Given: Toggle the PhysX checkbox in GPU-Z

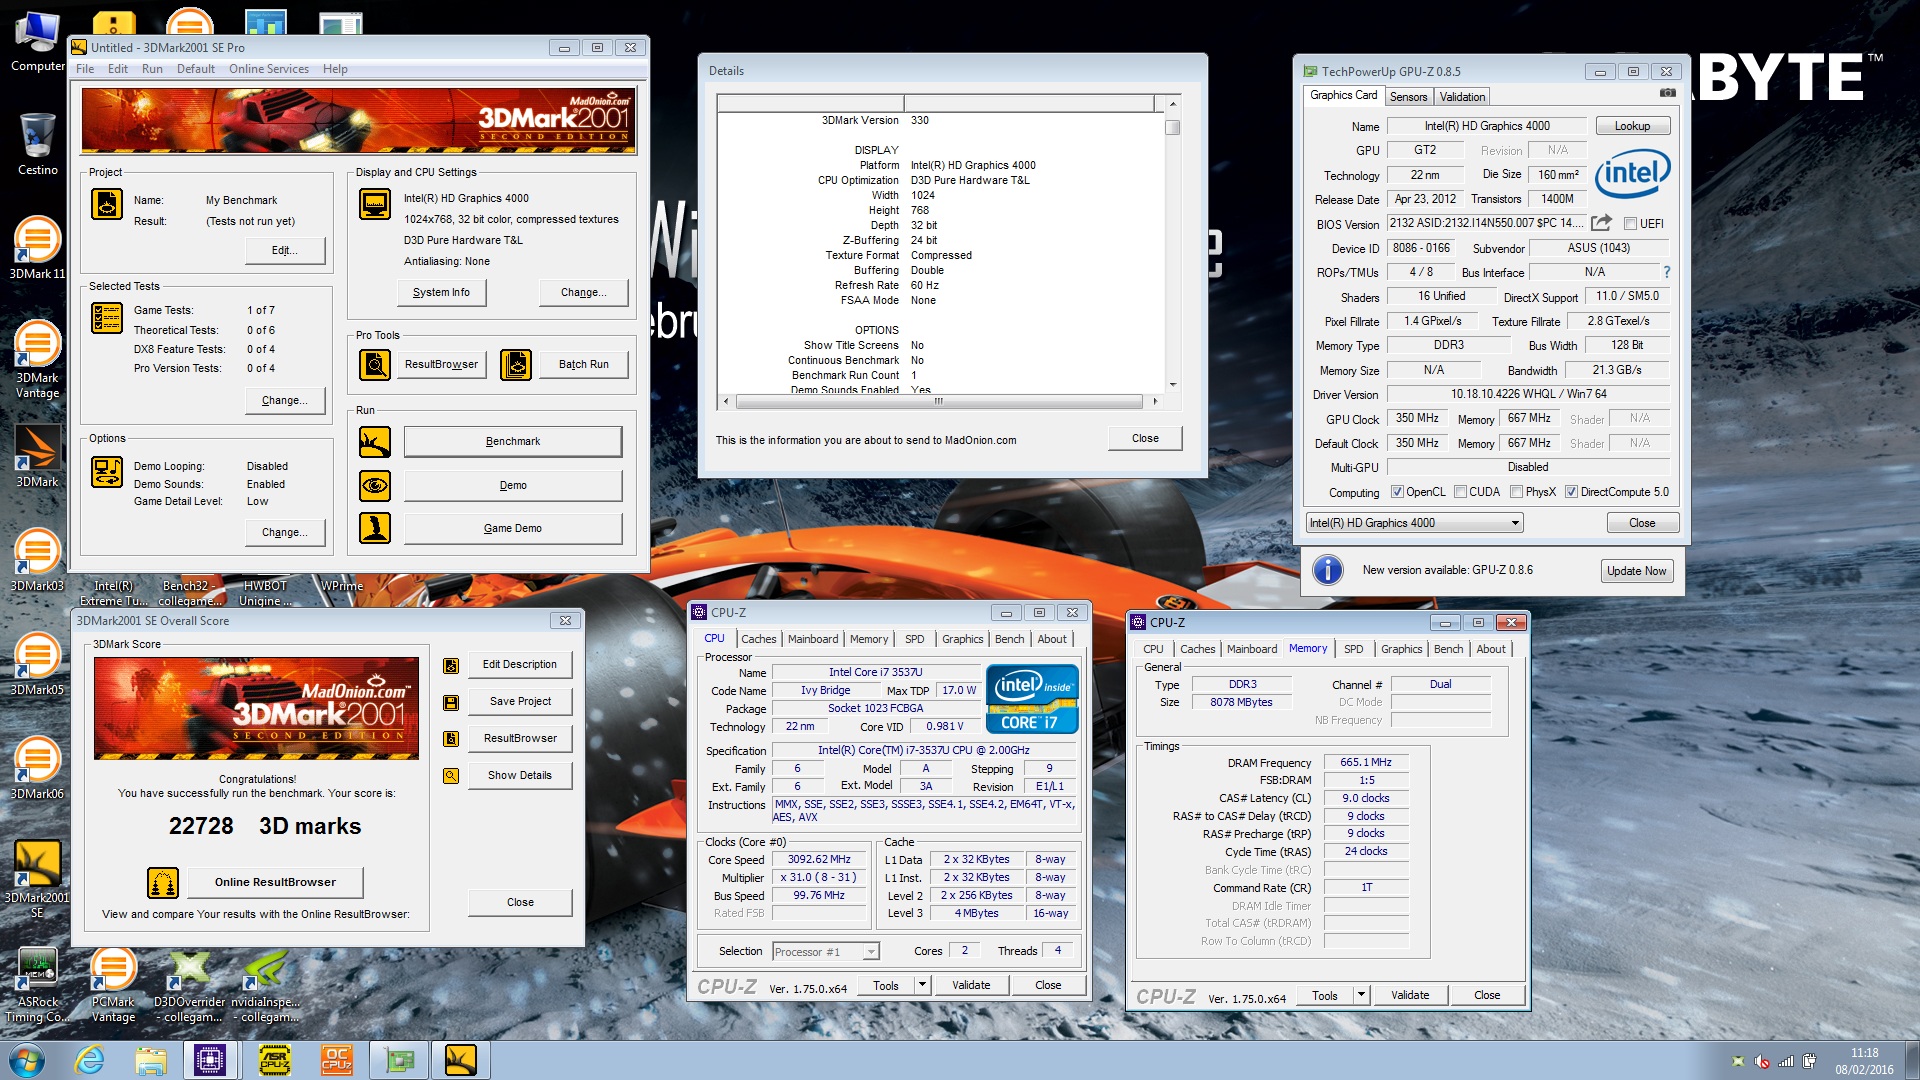Looking at the screenshot, I should (1517, 492).
